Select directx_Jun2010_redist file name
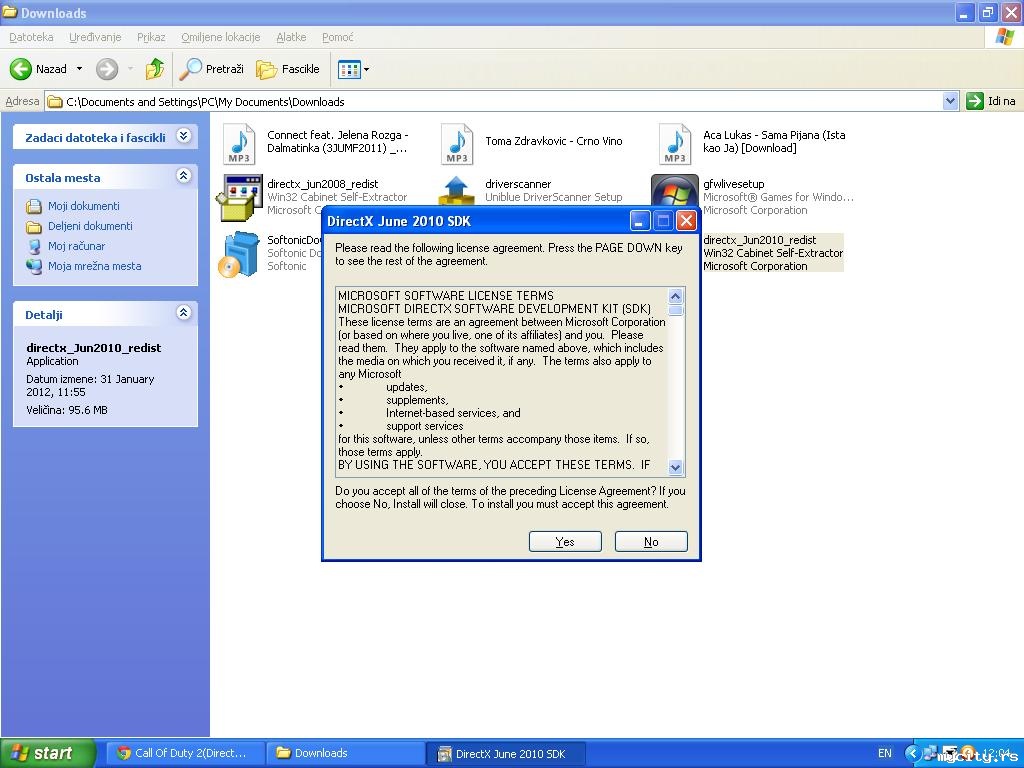 point(760,240)
